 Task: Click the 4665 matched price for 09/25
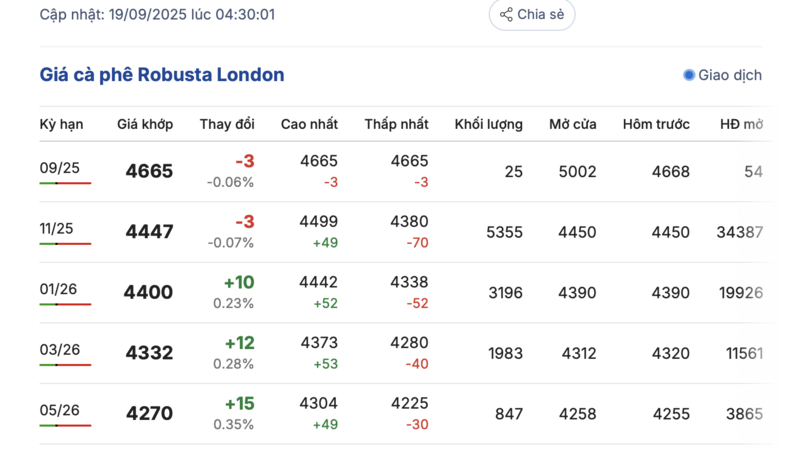(149, 171)
